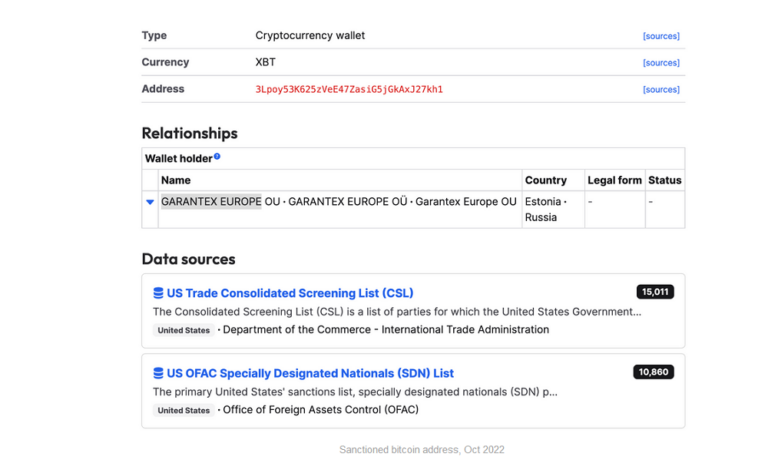Open US OFAC Specially Designated Nationals link
The height and width of the screenshot is (466, 768).
coord(310,373)
